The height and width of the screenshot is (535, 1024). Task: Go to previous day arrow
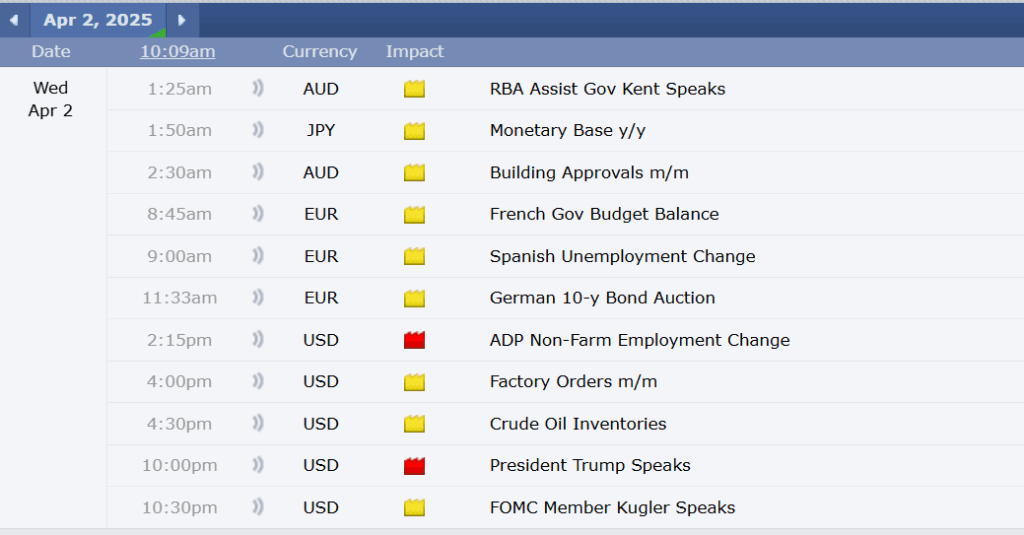click(13, 20)
